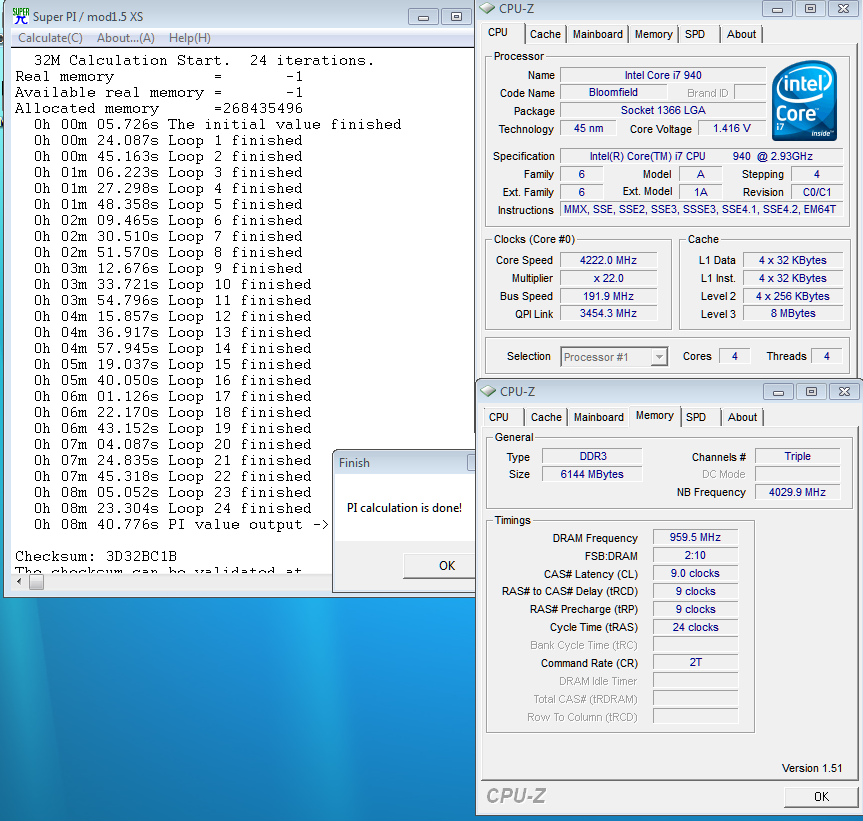Click the QPI Link 3454.3 MHz value
The width and height of the screenshot is (863, 821).
(x=608, y=314)
